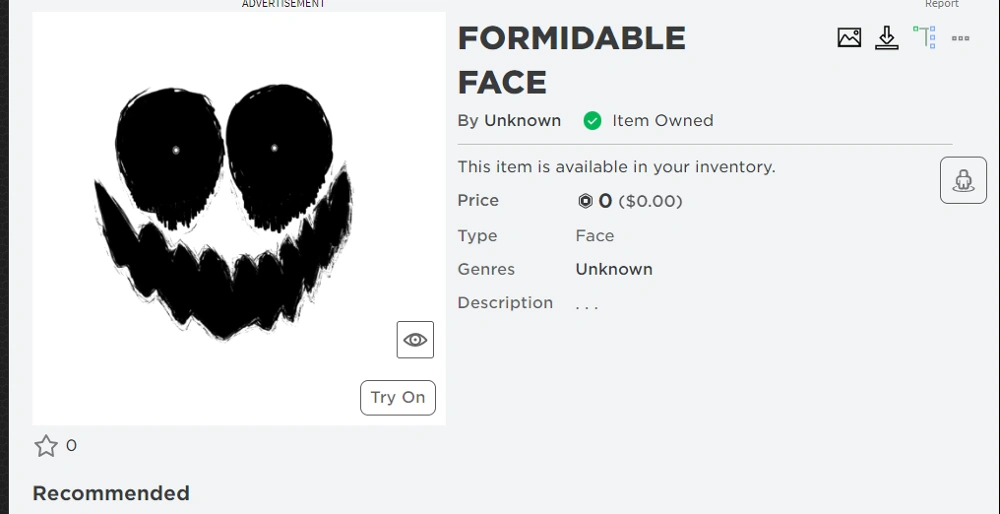The width and height of the screenshot is (1000, 514).
Task: Click the Unknown genre link
Action: coord(614,269)
